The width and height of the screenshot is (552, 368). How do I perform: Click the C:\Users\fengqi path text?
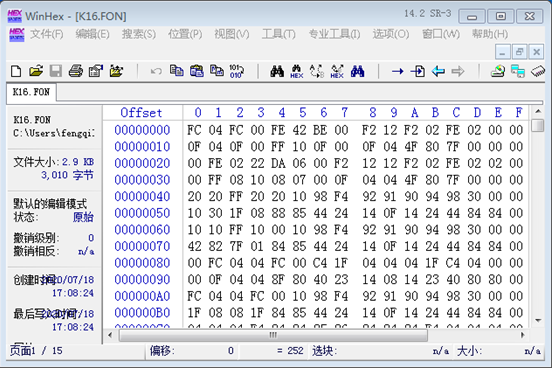(x=54, y=133)
